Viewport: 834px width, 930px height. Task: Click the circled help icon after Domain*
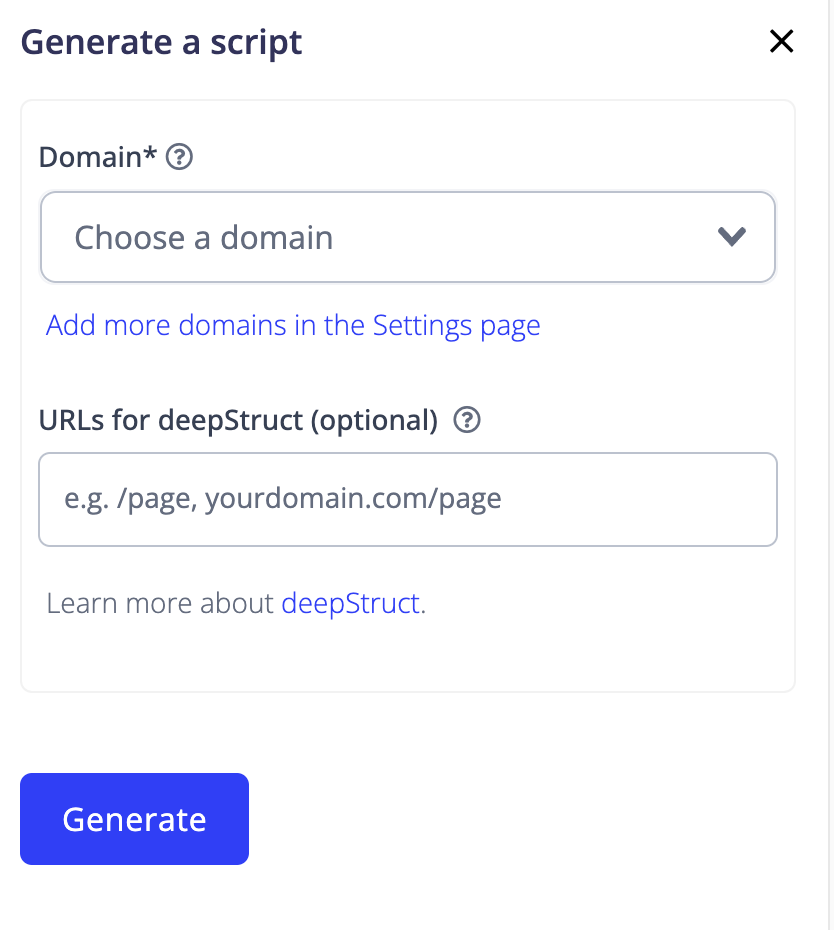pos(179,157)
